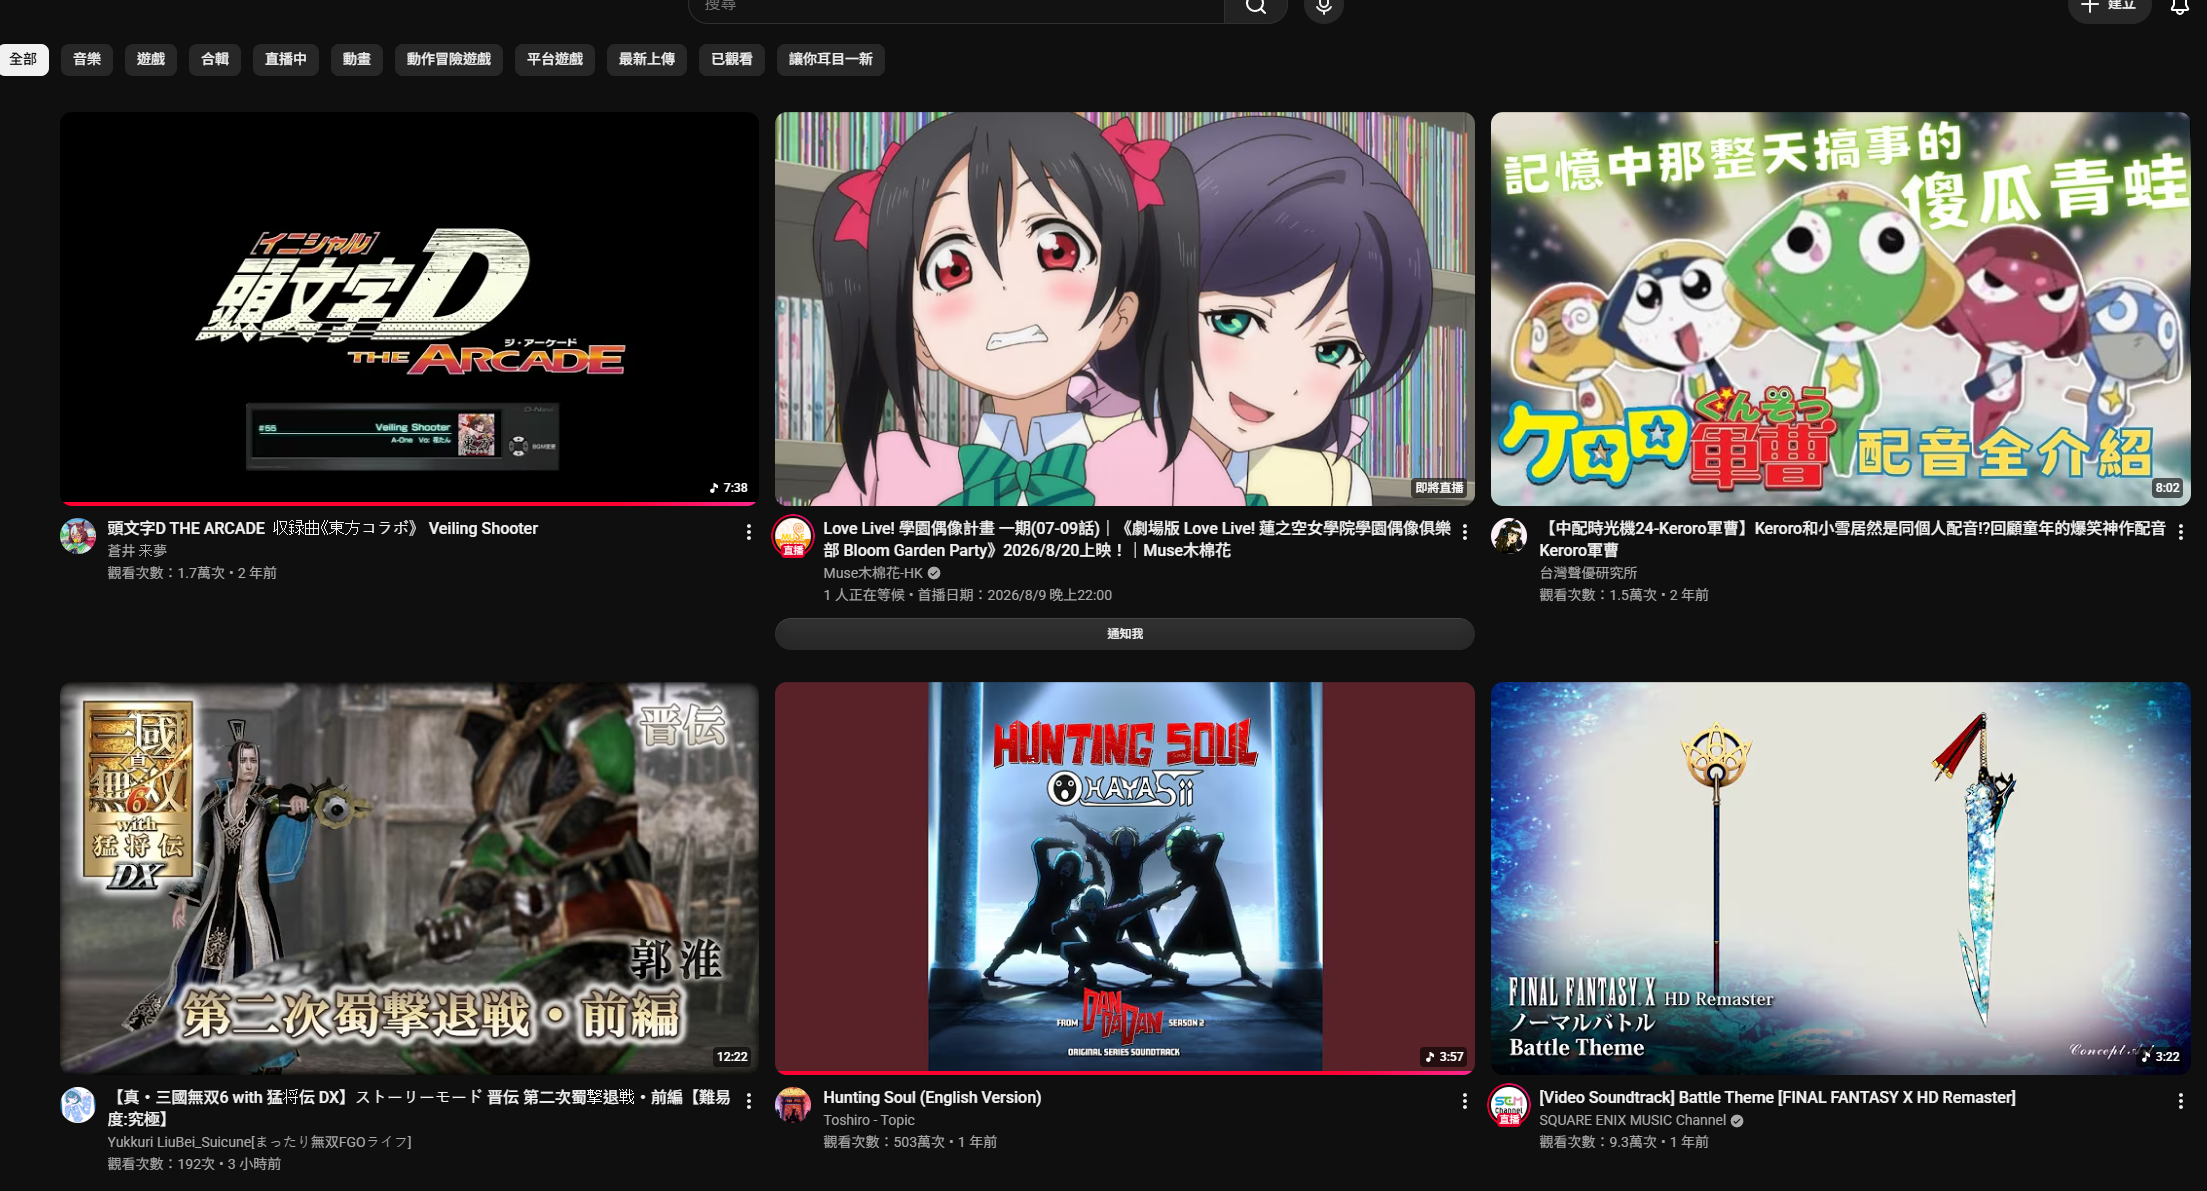
Task: Select the 動畫 filter chip
Action: click(357, 59)
